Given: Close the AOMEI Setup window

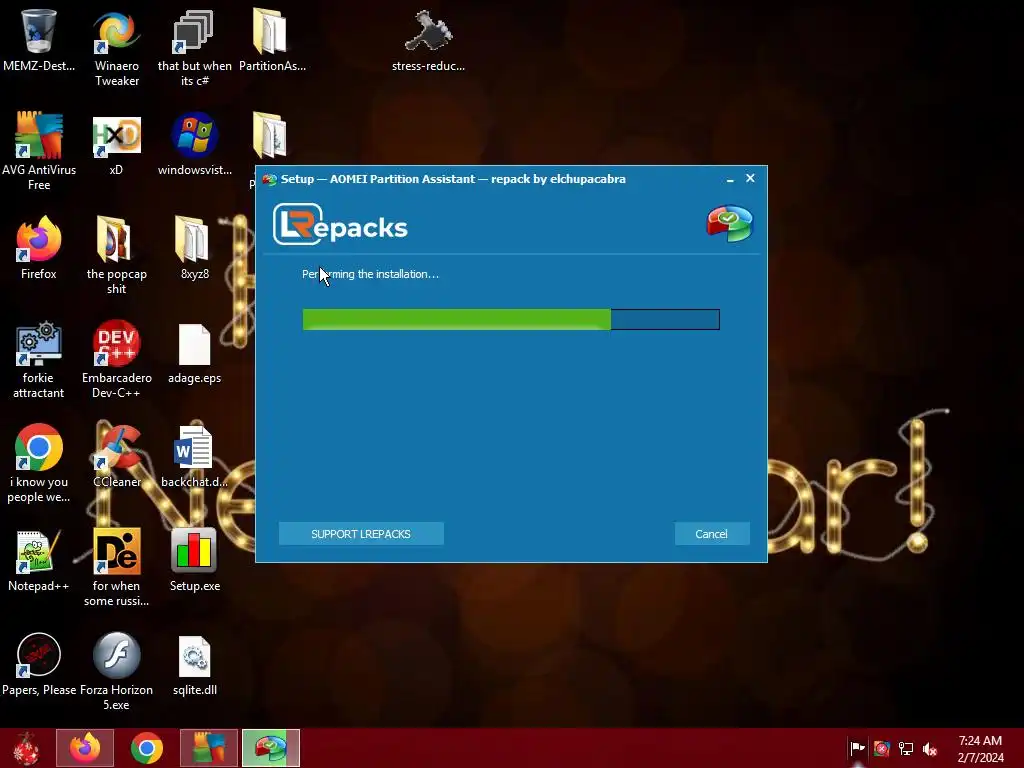Looking at the screenshot, I should pyautogui.click(x=750, y=178).
